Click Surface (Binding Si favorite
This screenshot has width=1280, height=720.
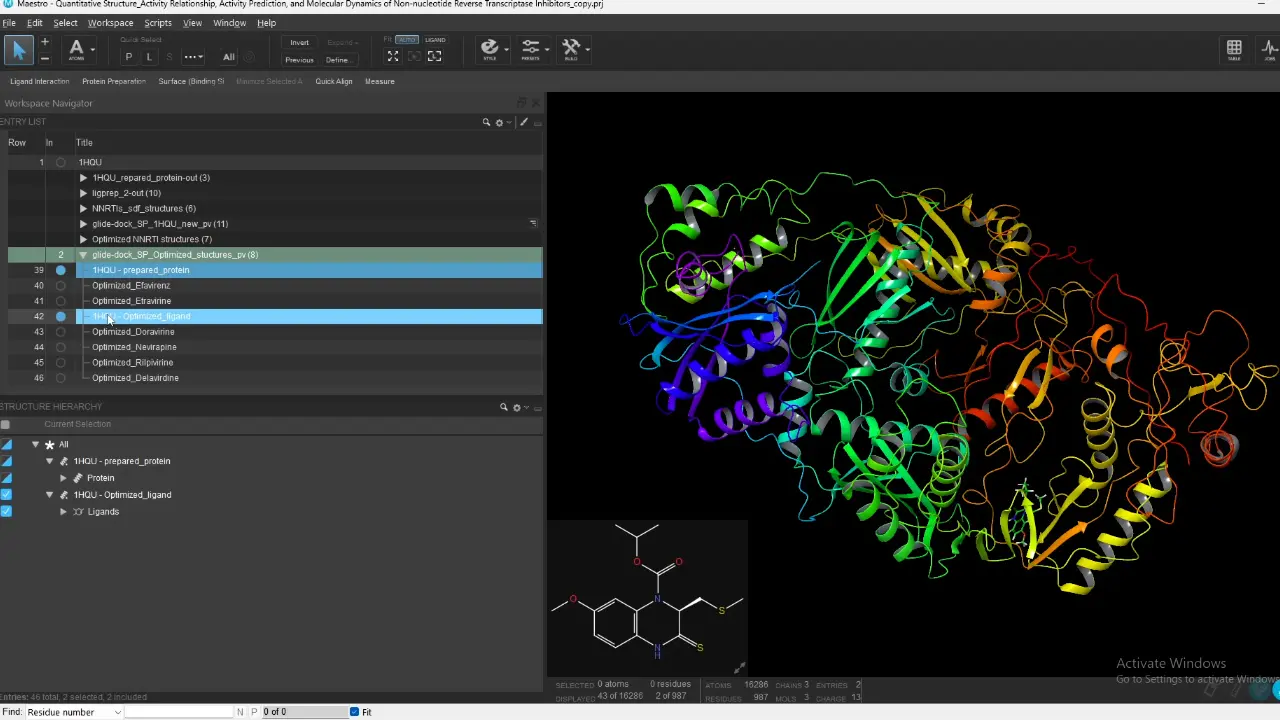coord(191,82)
